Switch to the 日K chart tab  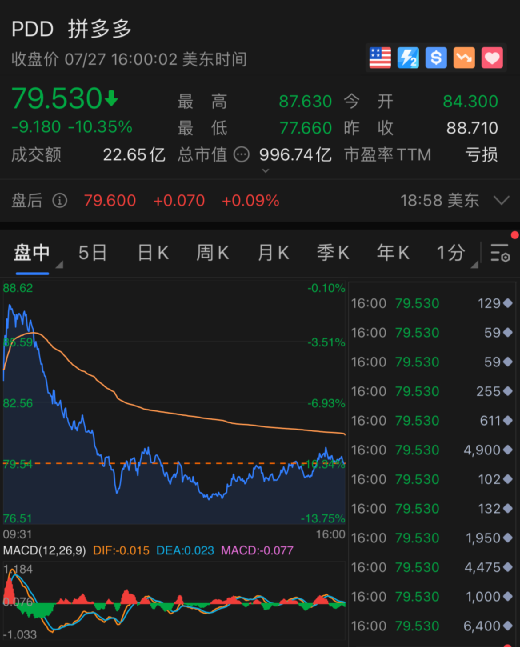pyautogui.click(x=153, y=253)
